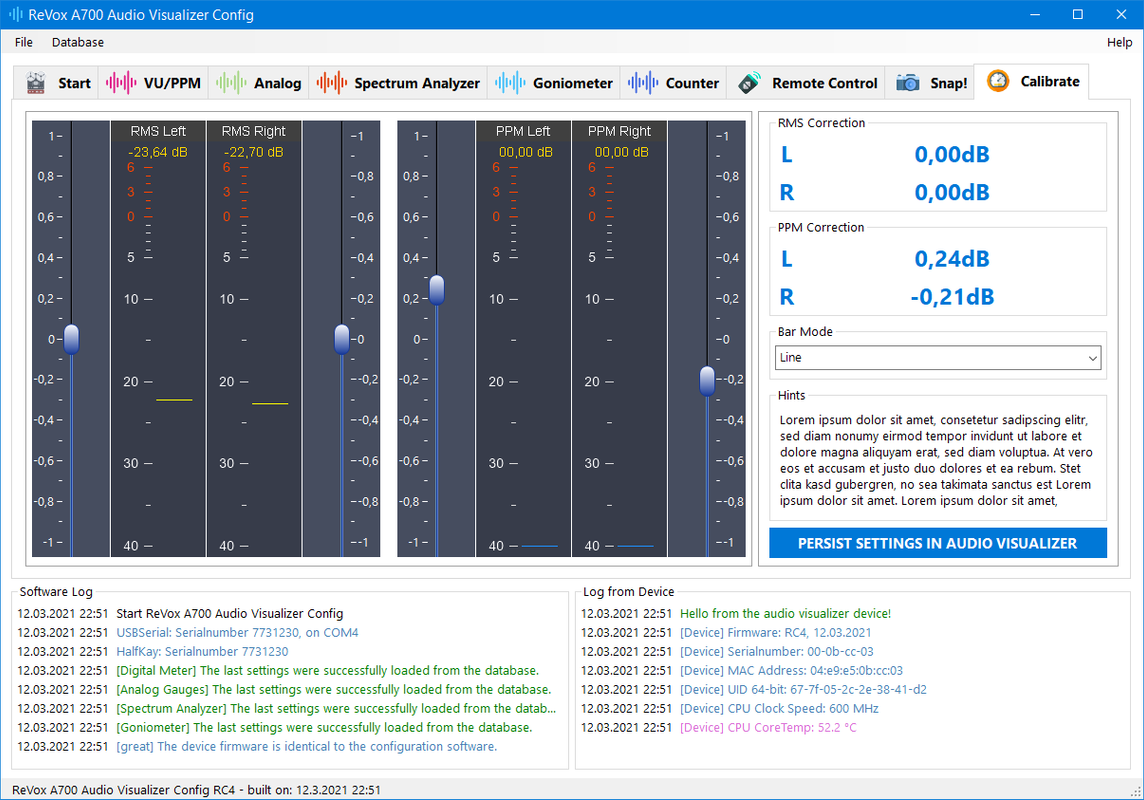Click the RMS Correction R 0,00dB value
Image resolution: width=1144 pixels, height=800 pixels.
click(x=951, y=193)
